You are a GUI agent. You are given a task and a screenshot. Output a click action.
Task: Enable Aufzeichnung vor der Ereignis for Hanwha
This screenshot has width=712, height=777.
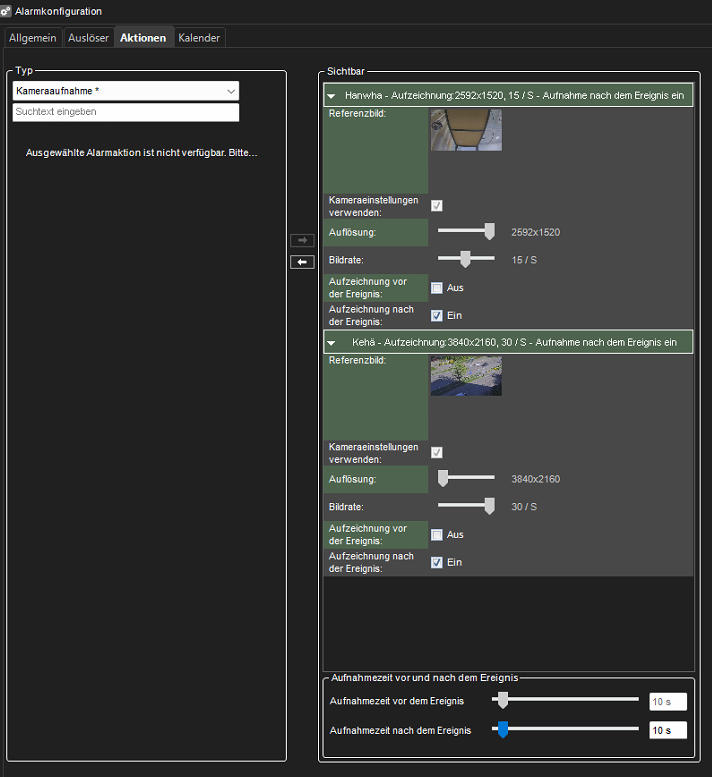click(437, 288)
